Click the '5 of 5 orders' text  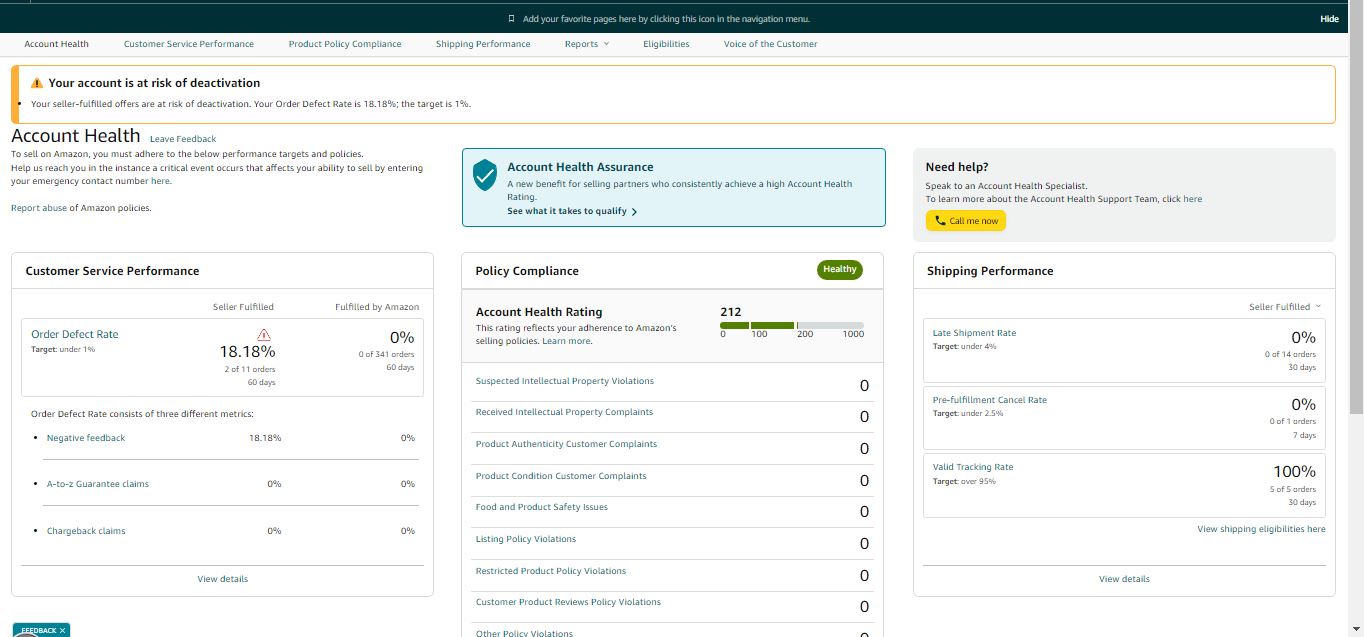click(x=1293, y=489)
